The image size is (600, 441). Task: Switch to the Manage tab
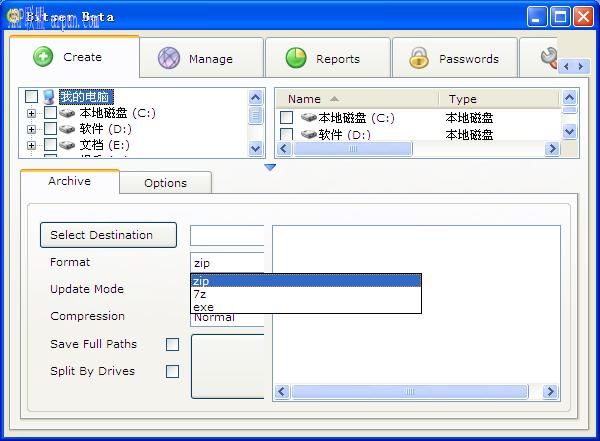click(202, 58)
